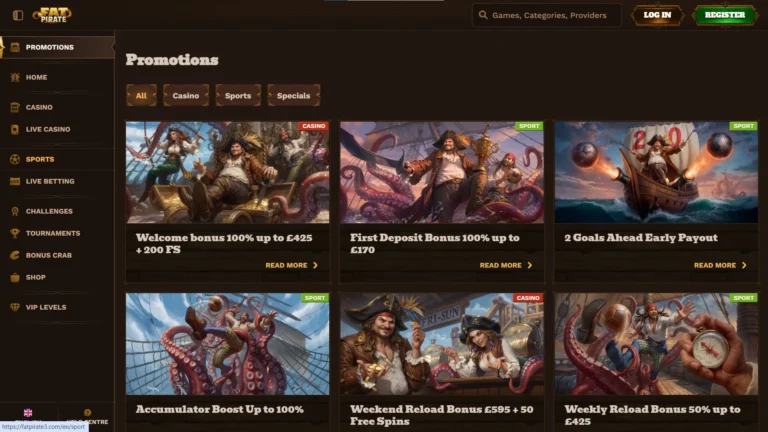768x432 pixels.
Task: Read more about Welcome bonus £425
Action: pos(292,265)
